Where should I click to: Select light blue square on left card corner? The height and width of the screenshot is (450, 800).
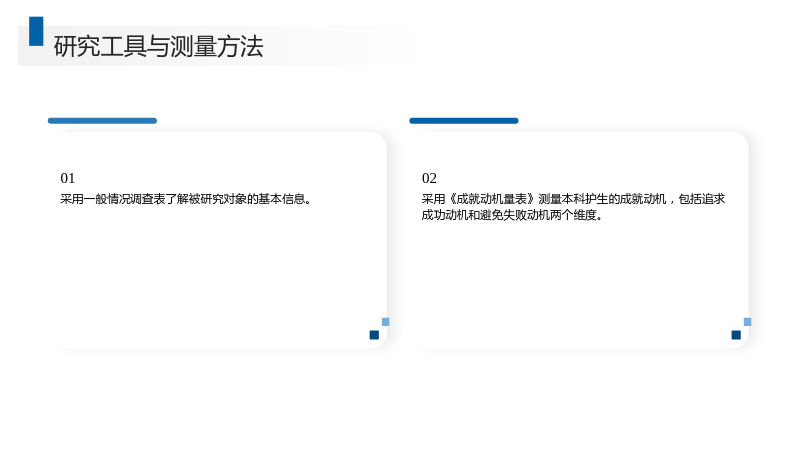coord(386,322)
